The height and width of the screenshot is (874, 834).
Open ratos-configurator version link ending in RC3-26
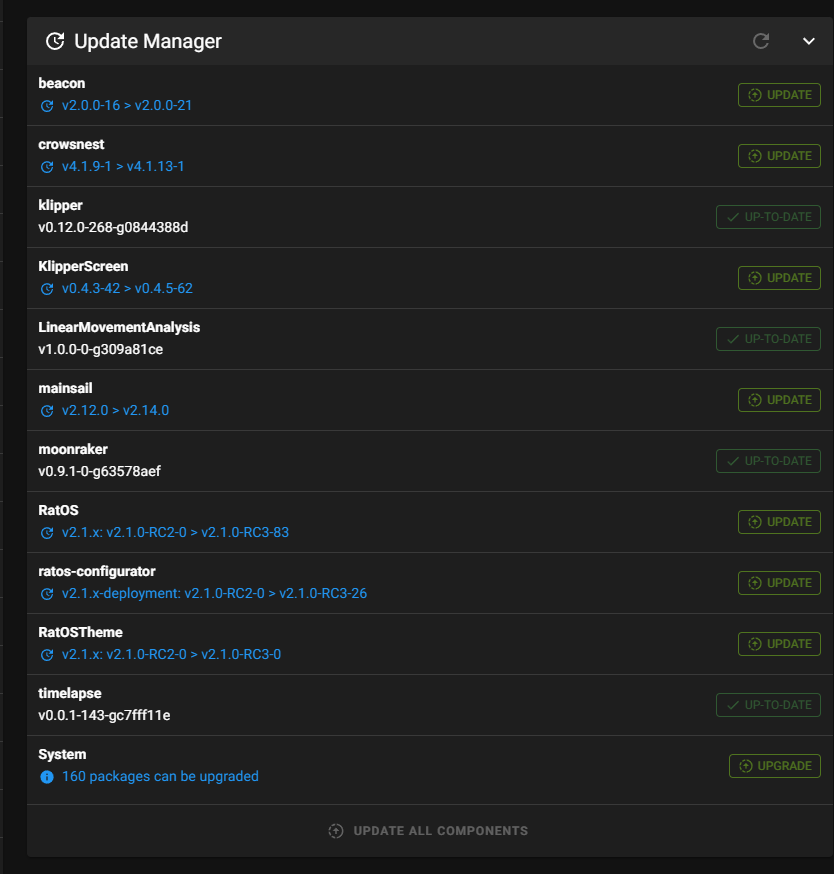click(x=215, y=594)
